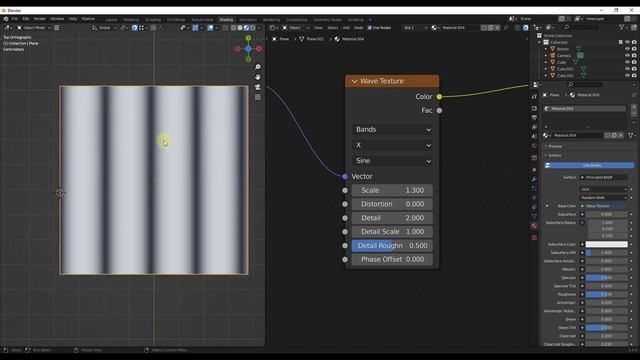The height and width of the screenshot is (360, 640).
Task: Disable render camera icon for Camera row
Action: (634, 56)
